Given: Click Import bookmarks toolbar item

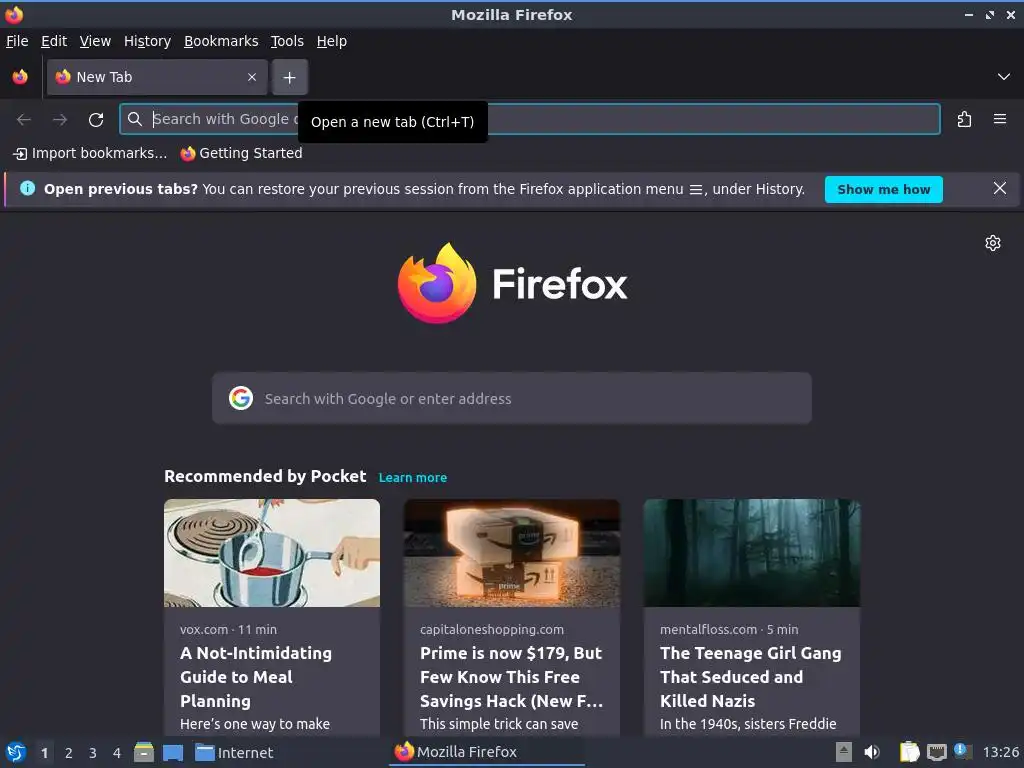Looking at the screenshot, I should tap(90, 153).
